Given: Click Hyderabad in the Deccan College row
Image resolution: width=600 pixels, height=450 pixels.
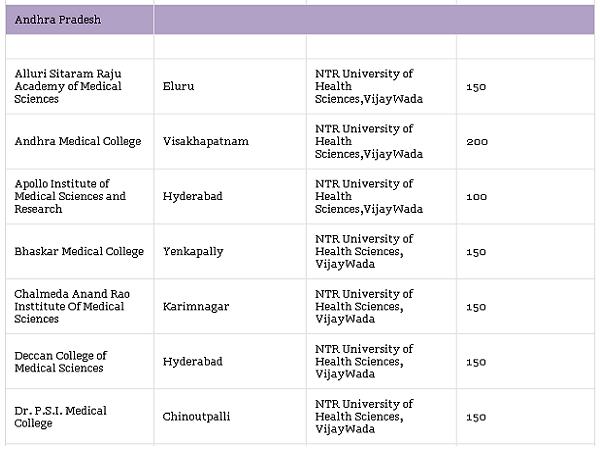Looking at the screenshot, I should 192,361.
